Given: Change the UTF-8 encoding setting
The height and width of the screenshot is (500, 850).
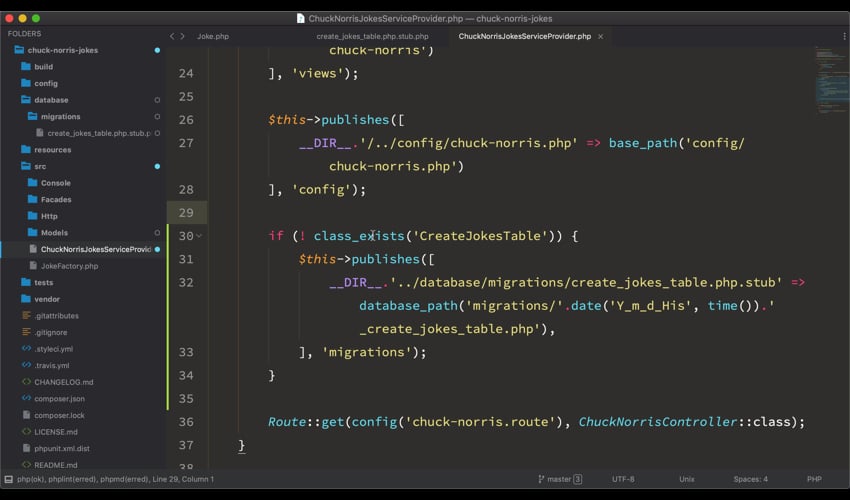Looking at the screenshot, I should pos(623,479).
